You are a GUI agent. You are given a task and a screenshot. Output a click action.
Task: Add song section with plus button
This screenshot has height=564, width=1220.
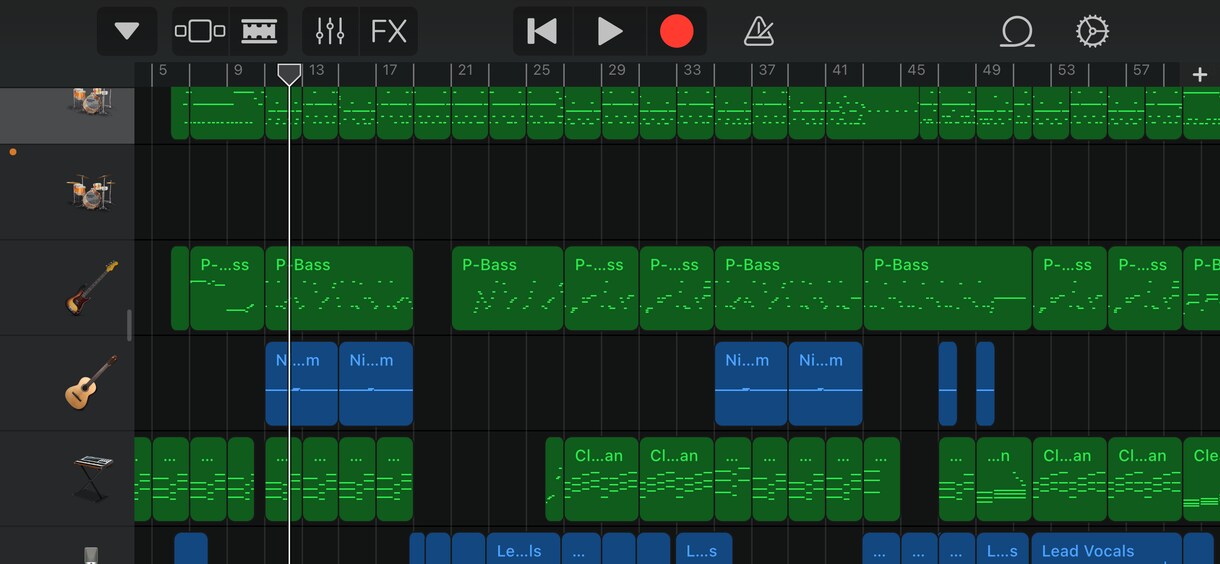(x=1200, y=74)
